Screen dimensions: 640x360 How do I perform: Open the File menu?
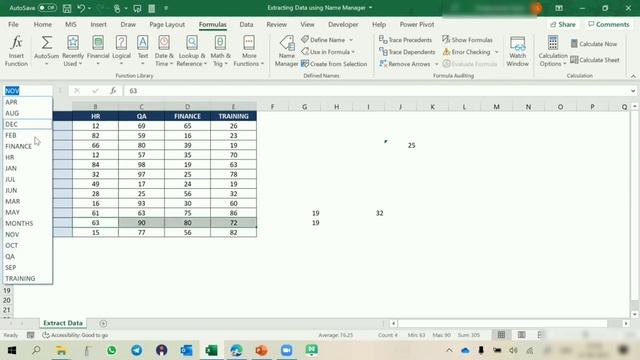(13, 24)
